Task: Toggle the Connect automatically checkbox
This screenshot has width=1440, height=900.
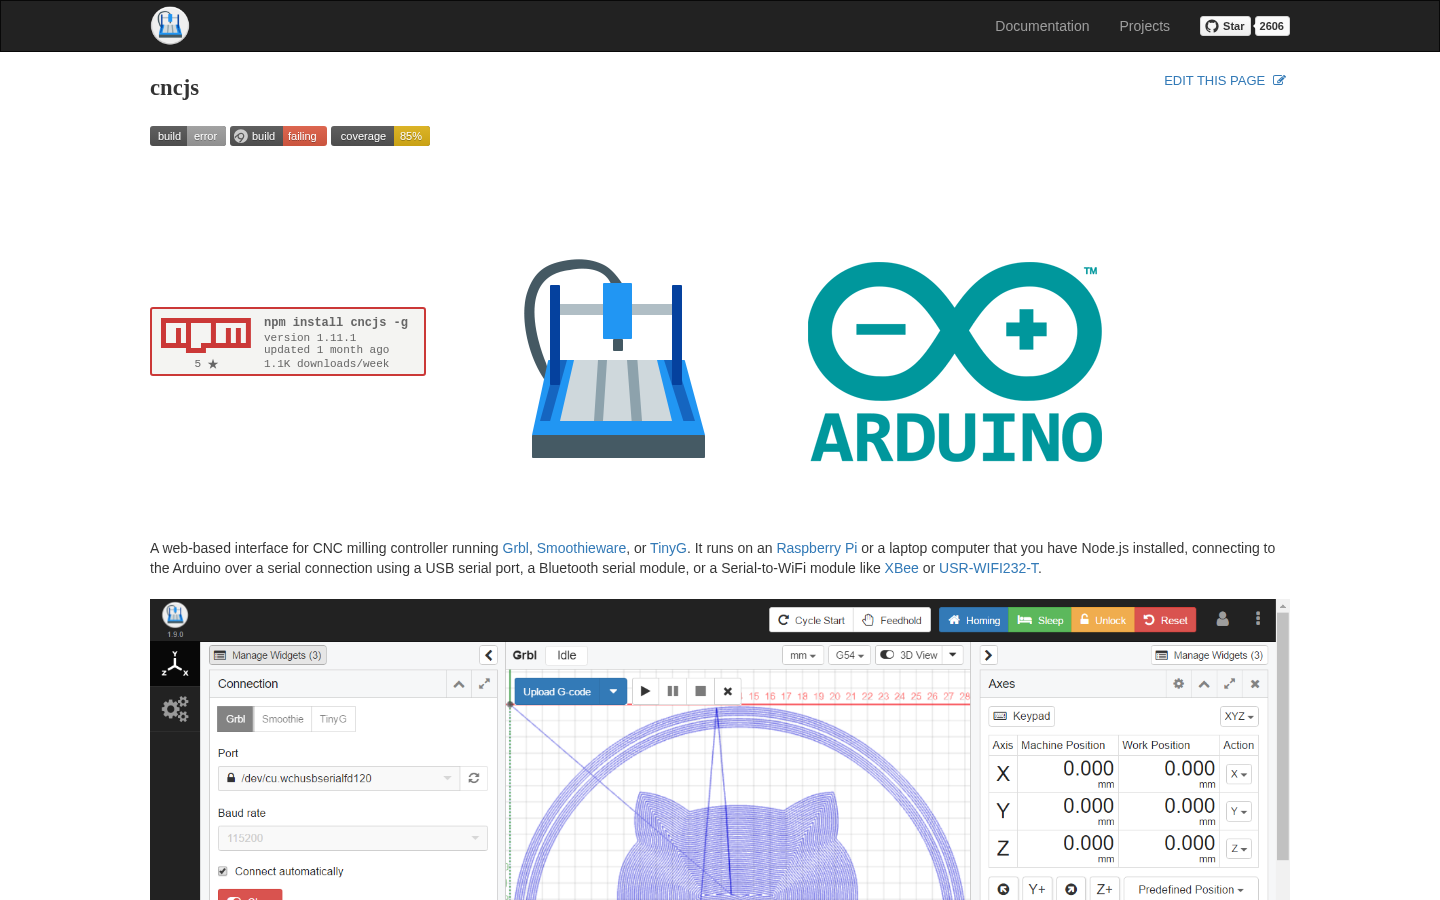Action: [x=223, y=871]
